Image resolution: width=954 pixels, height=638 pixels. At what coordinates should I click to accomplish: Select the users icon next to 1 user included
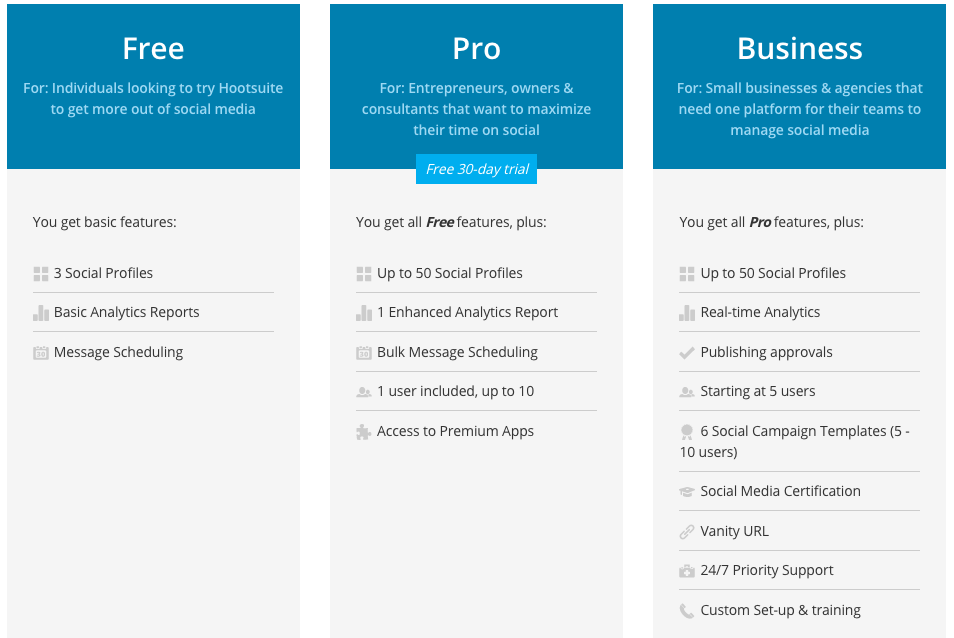click(x=364, y=391)
